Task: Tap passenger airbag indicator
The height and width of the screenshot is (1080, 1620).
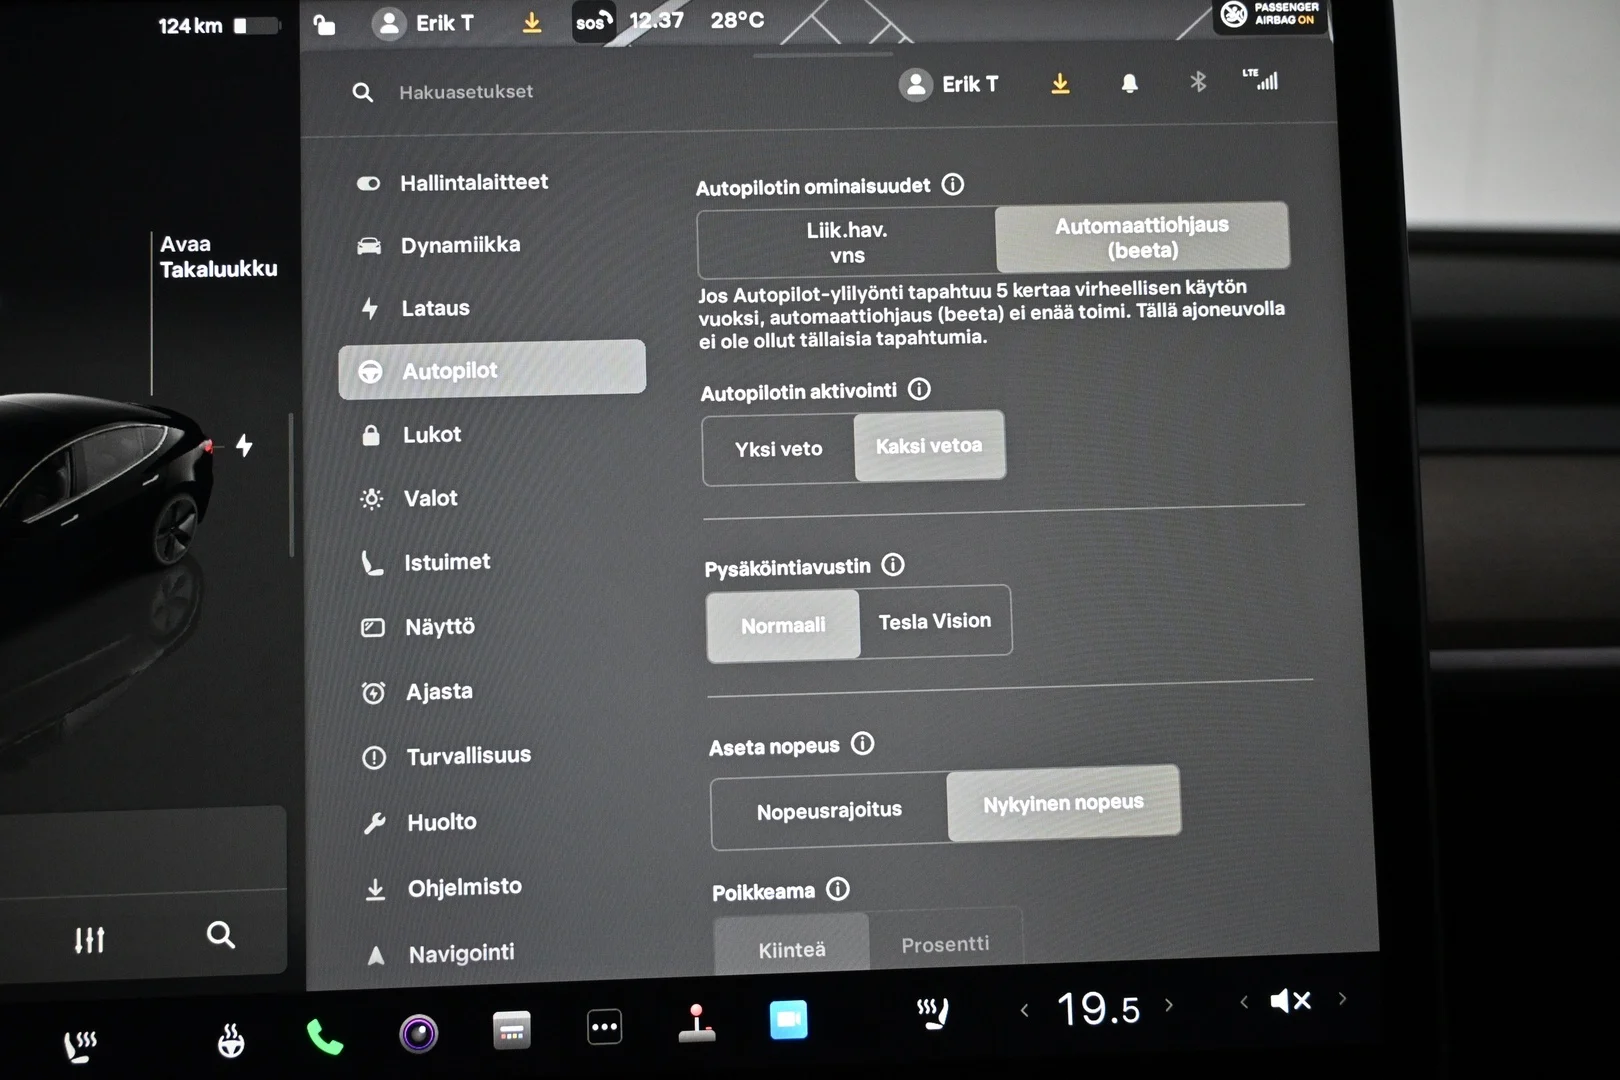Action: (1271, 14)
